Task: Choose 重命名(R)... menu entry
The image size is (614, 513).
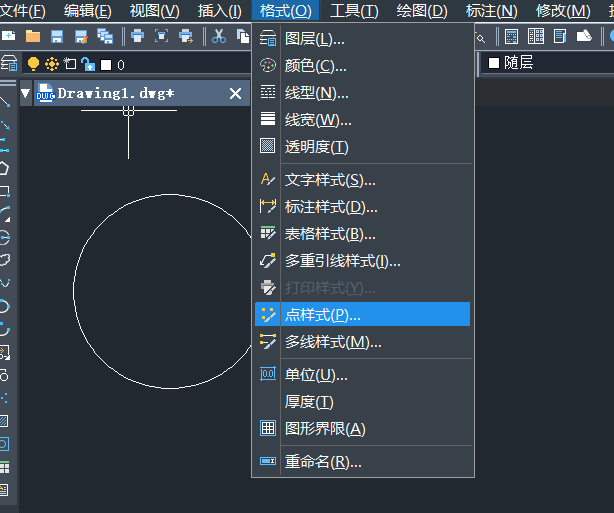Action: [x=362, y=462]
